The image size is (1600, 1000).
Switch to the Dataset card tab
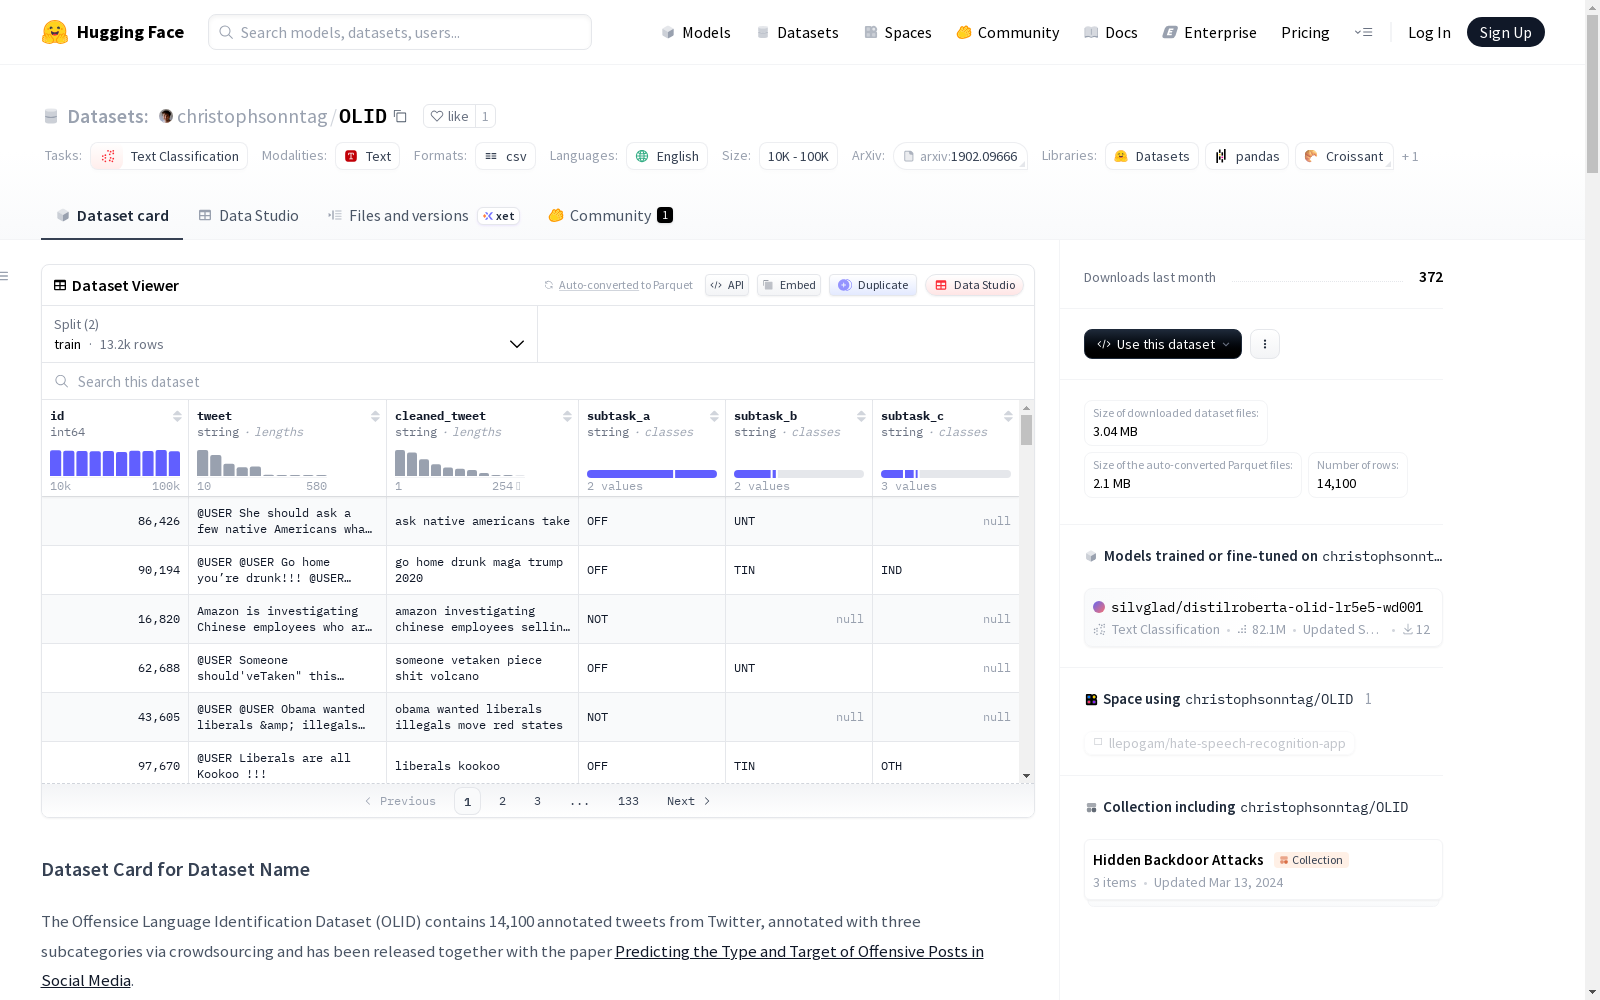112,215
